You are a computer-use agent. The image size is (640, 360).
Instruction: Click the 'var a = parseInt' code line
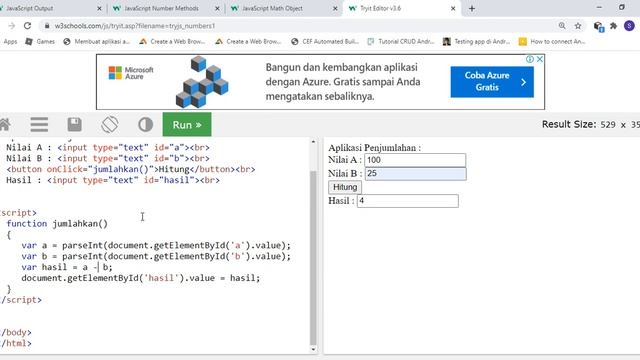(x=156, y=245)
